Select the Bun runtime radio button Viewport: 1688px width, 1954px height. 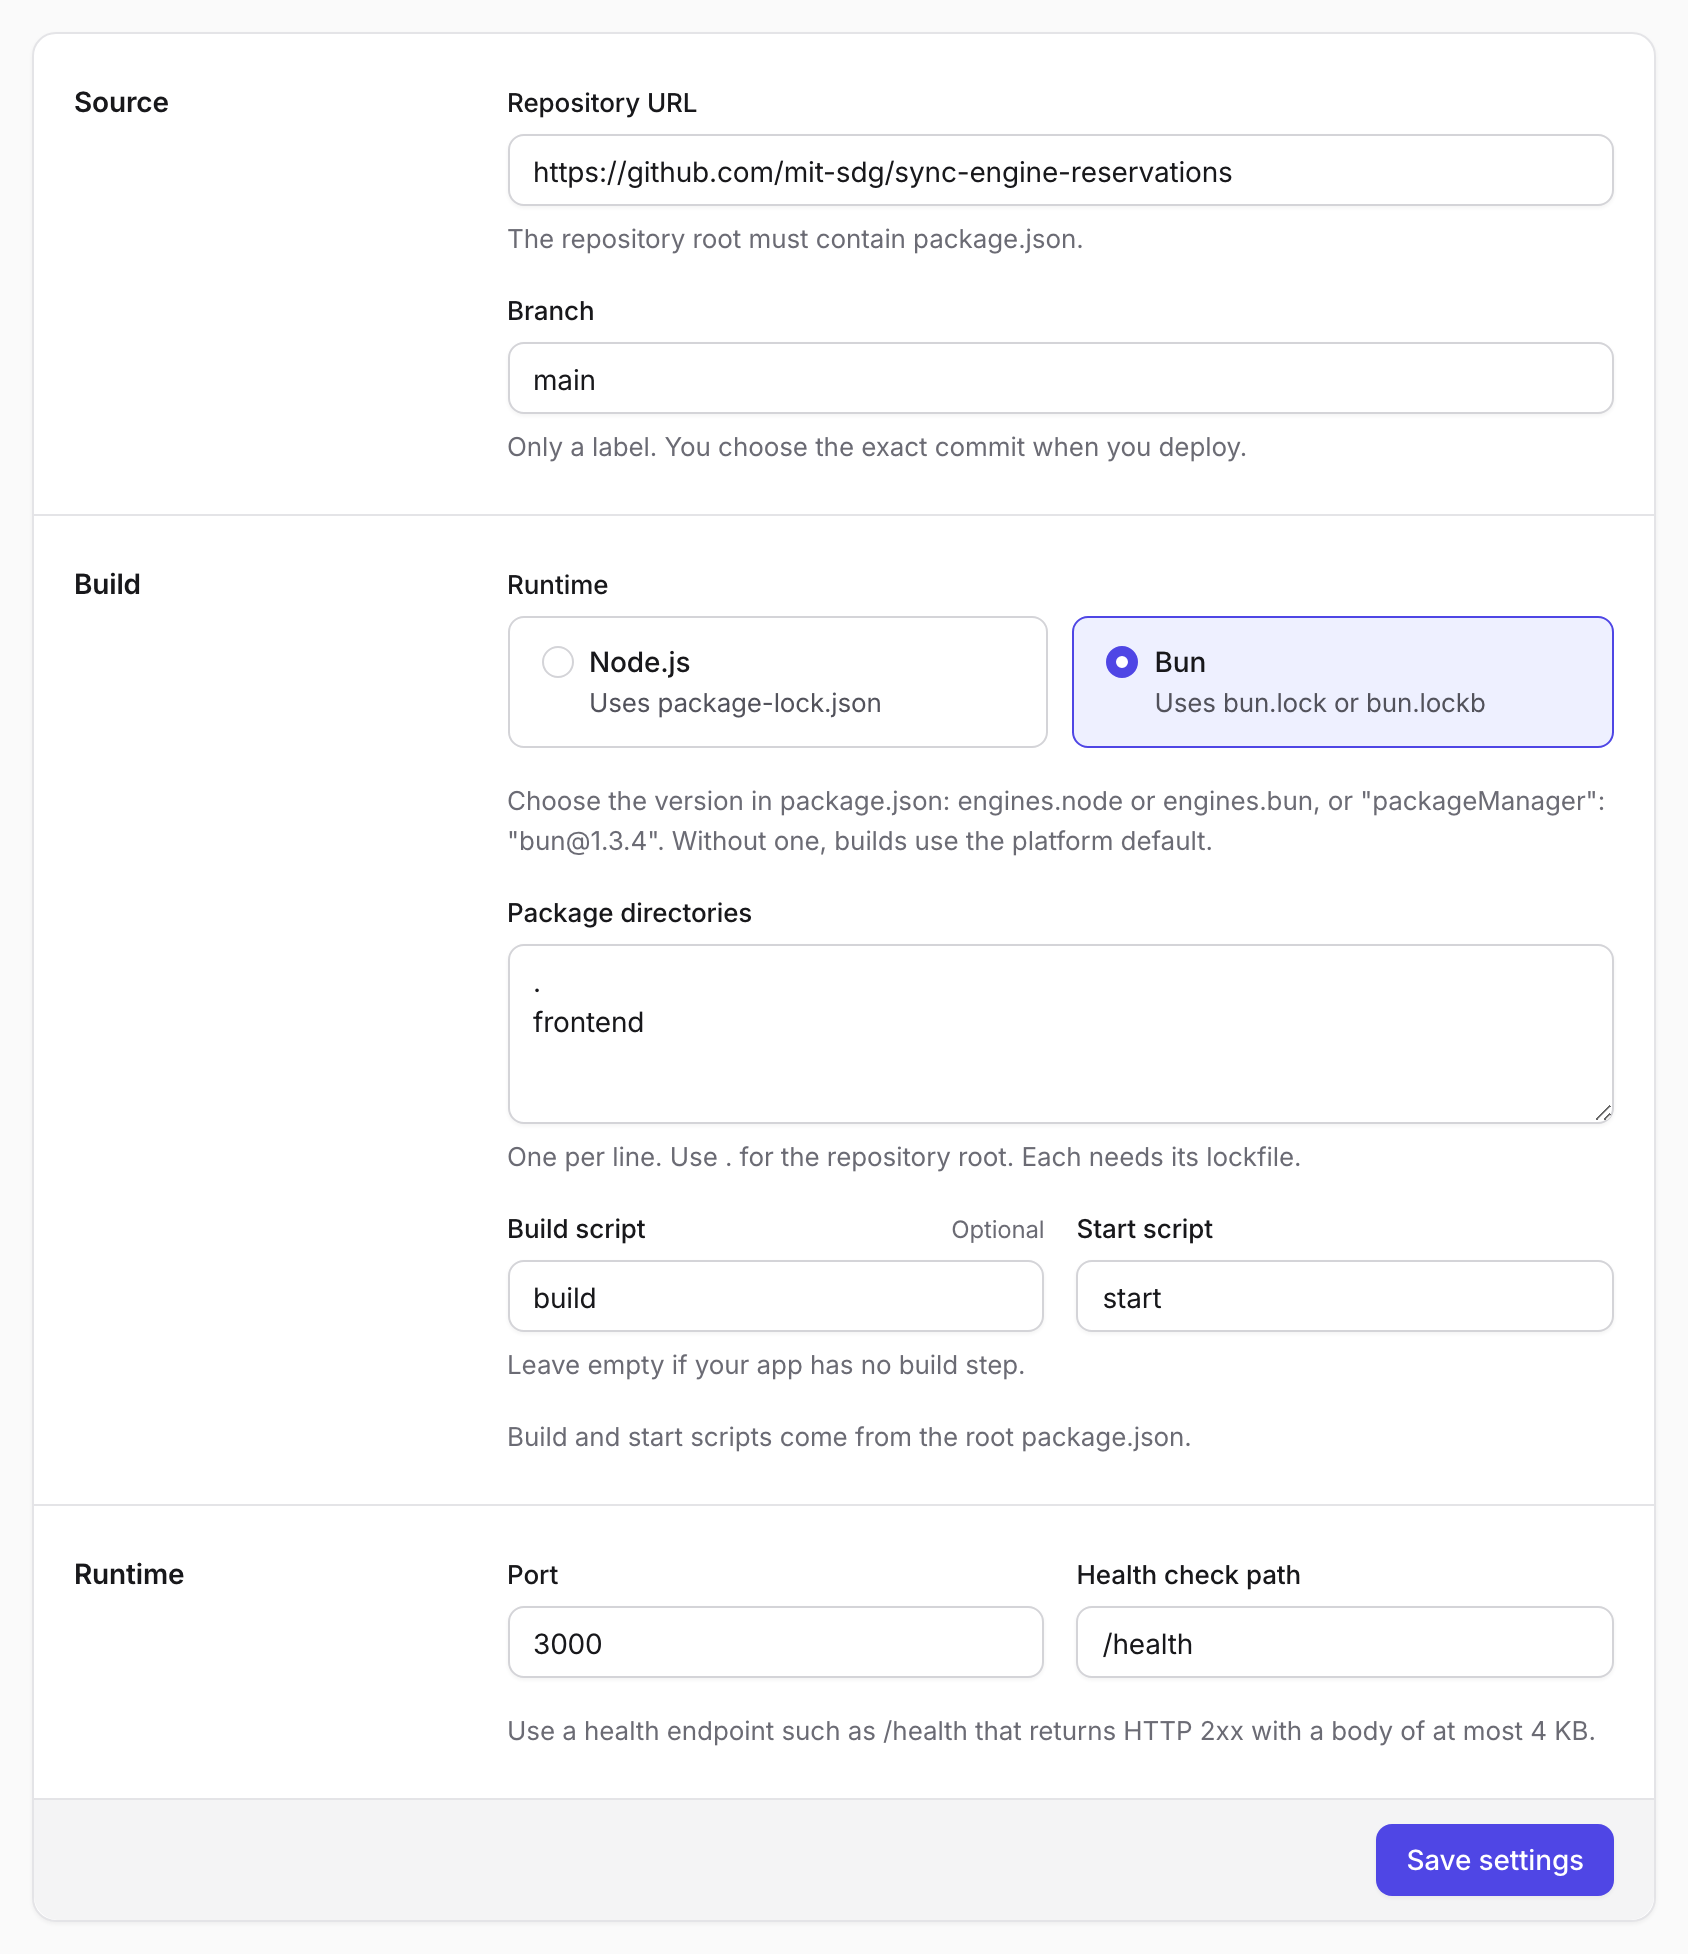point(1122,662)
